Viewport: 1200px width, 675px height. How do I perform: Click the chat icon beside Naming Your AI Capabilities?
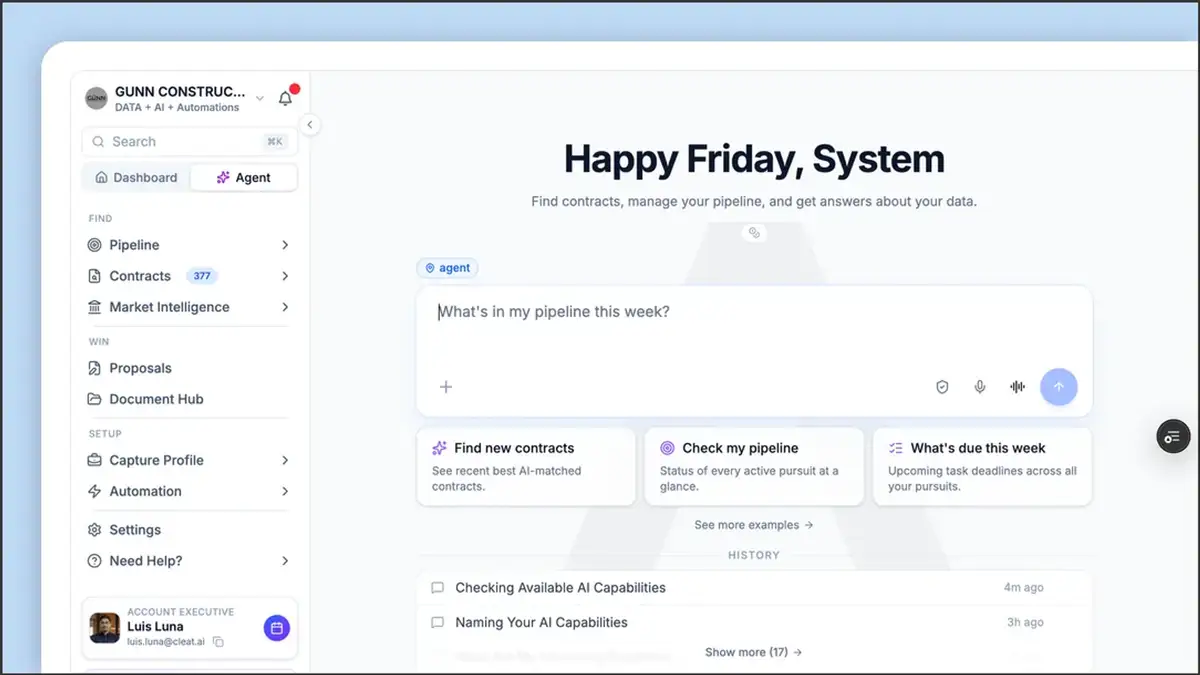tap(437, 622)
